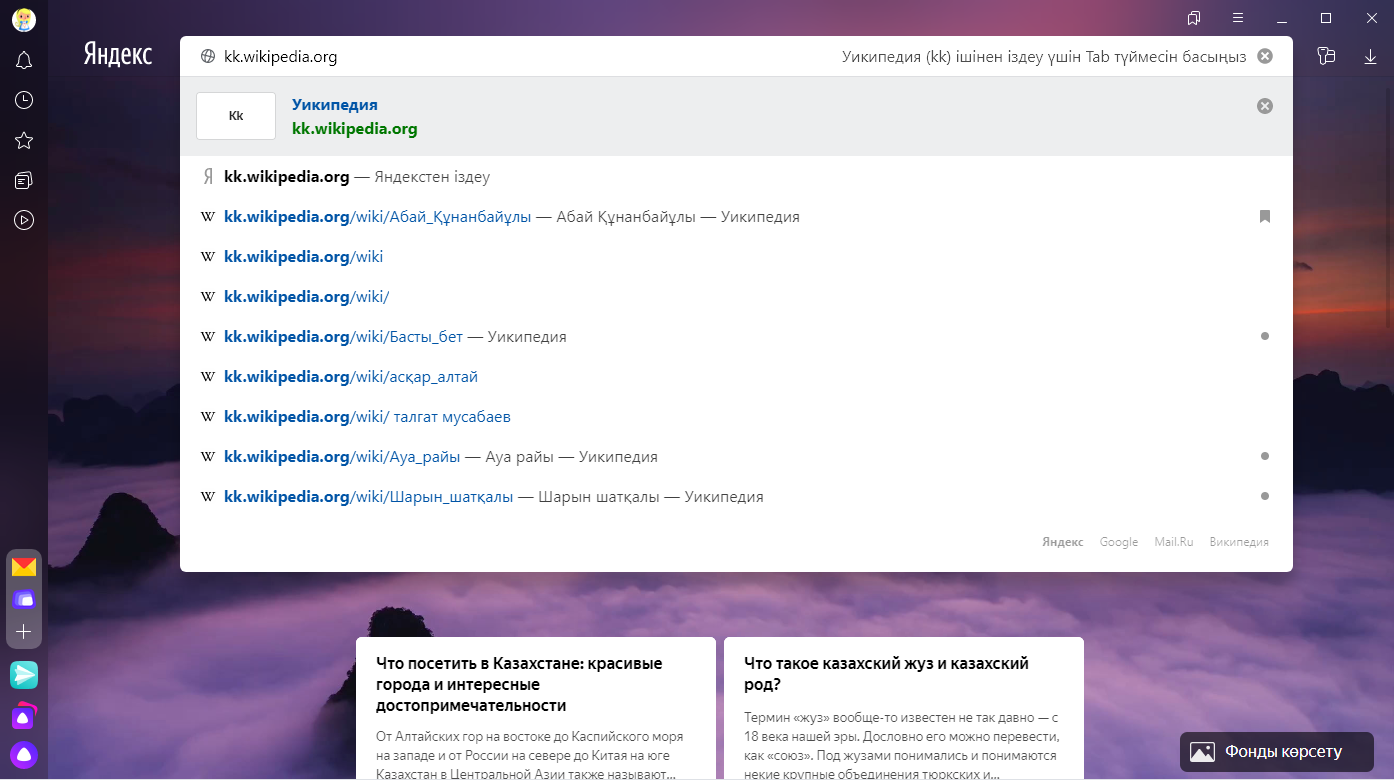Switch search engine to Википедия
Image resolution: width=1394 pixels, height=780 pixels.
pos(1239,542)
